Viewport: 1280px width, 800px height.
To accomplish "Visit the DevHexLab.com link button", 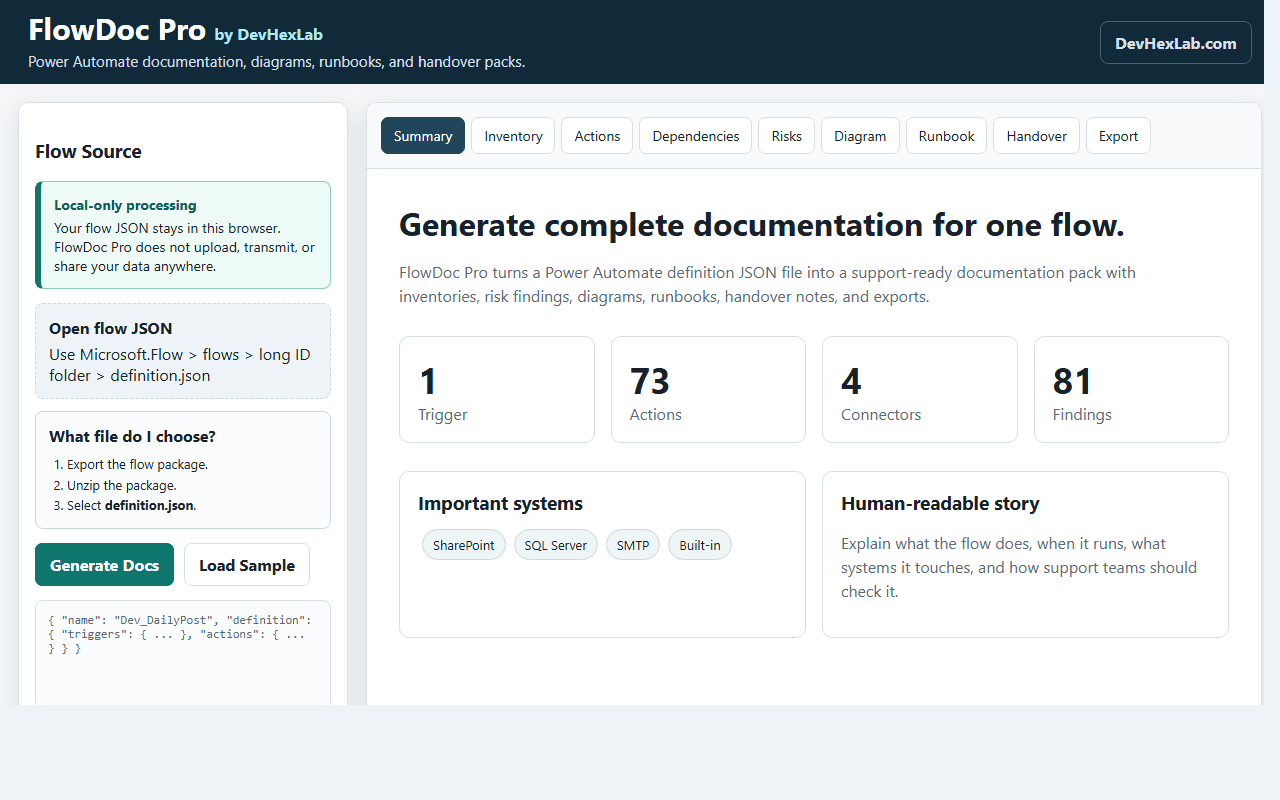I will [x=1176, y=43].
